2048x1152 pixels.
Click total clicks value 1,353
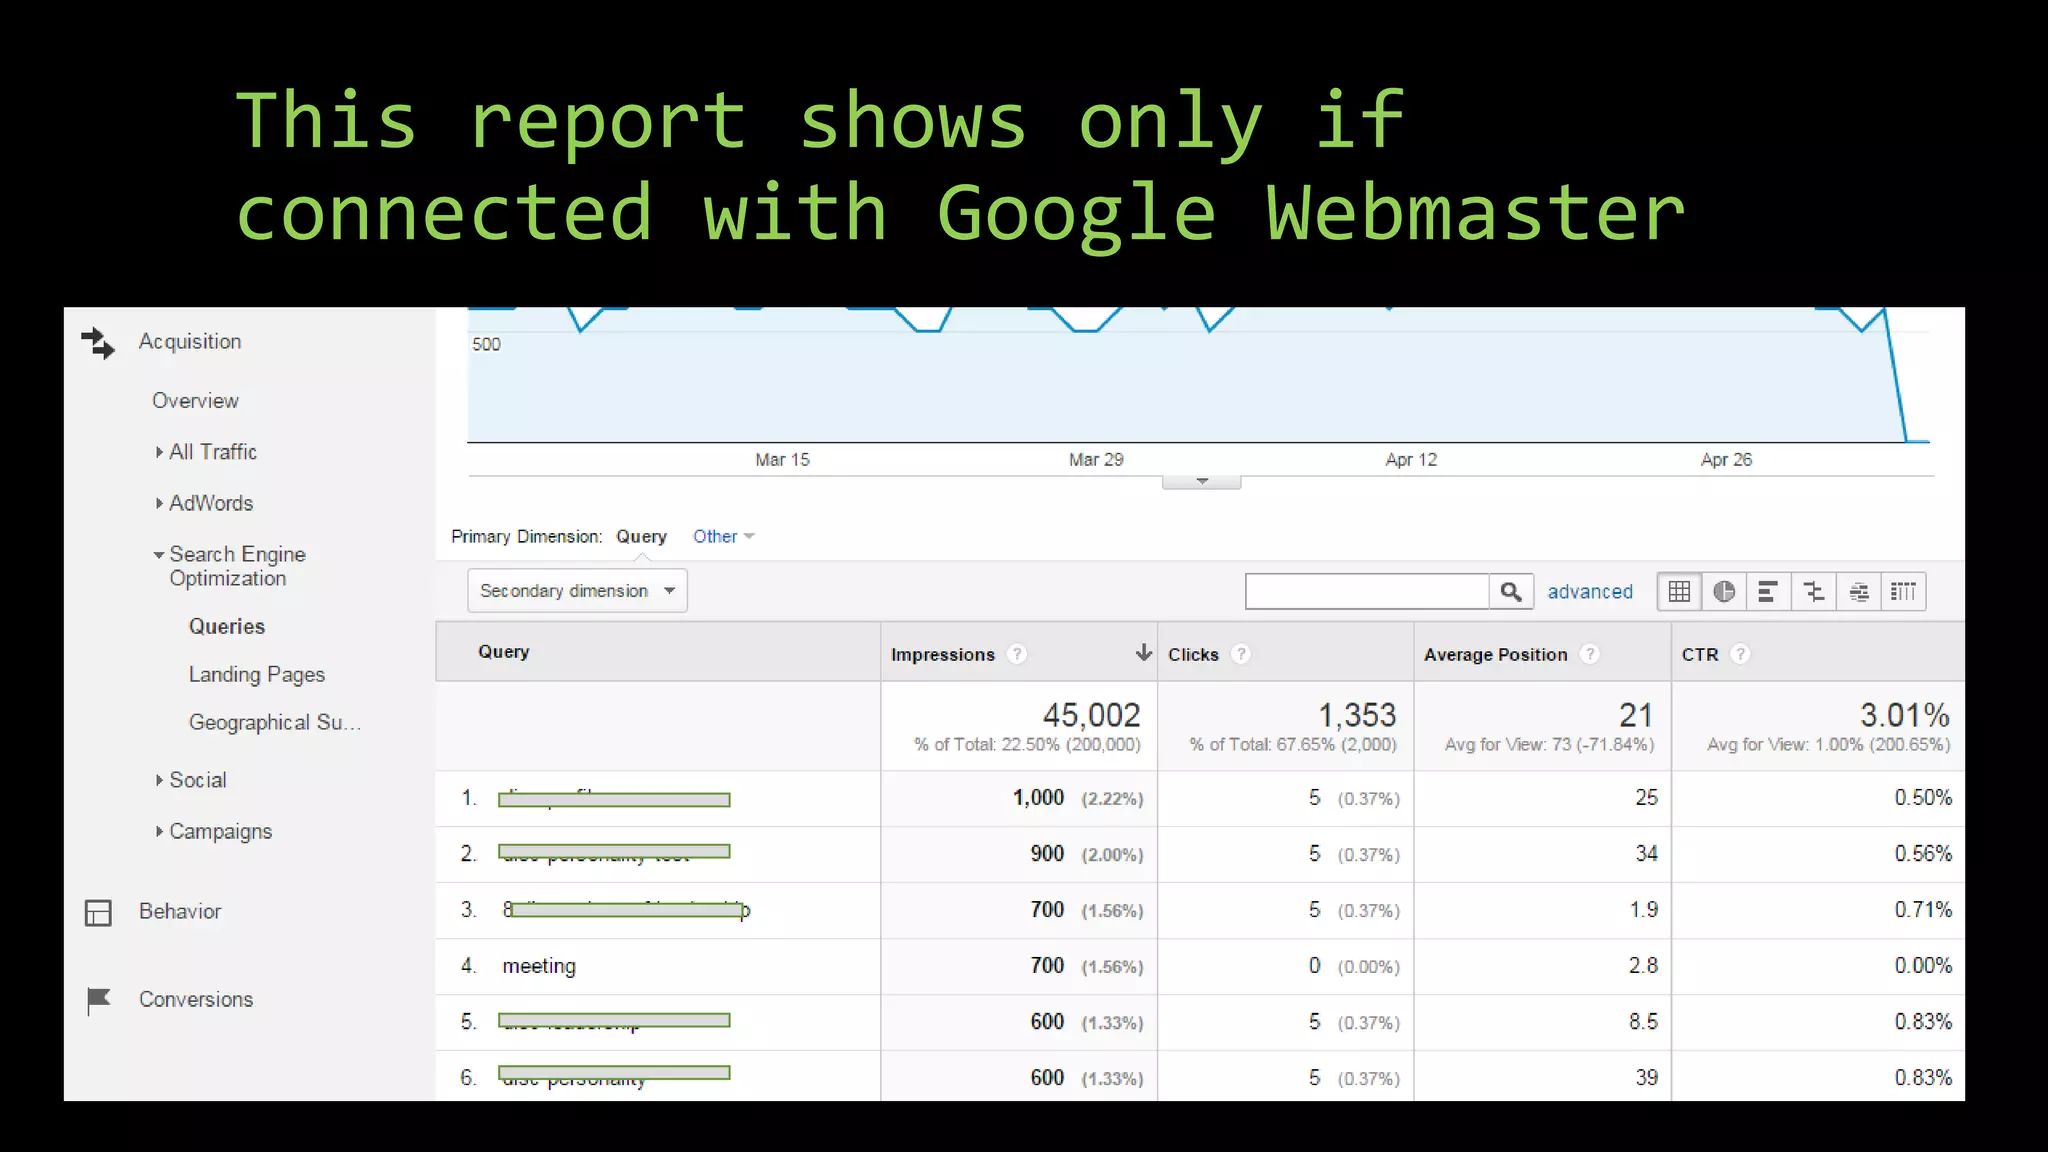(x=1357, y=715)
